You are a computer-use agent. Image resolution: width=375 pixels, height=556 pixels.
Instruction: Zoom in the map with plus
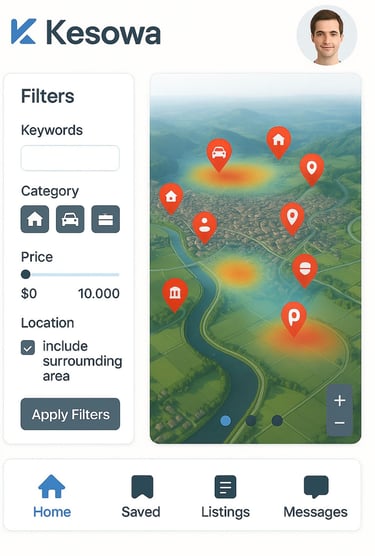pyautogui.click(x=340, y=400)
